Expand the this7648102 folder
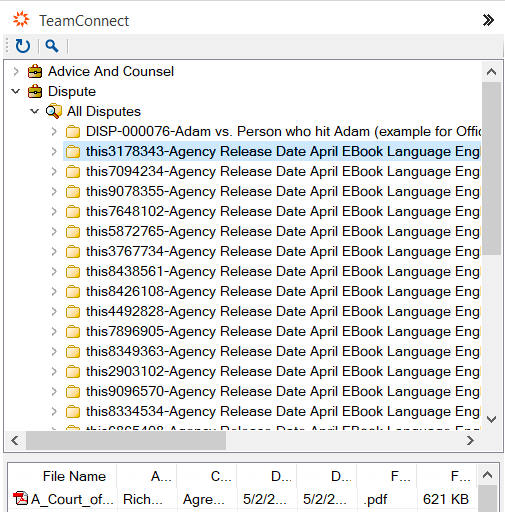Screen dimensions: 505x512 click(54, 211)
